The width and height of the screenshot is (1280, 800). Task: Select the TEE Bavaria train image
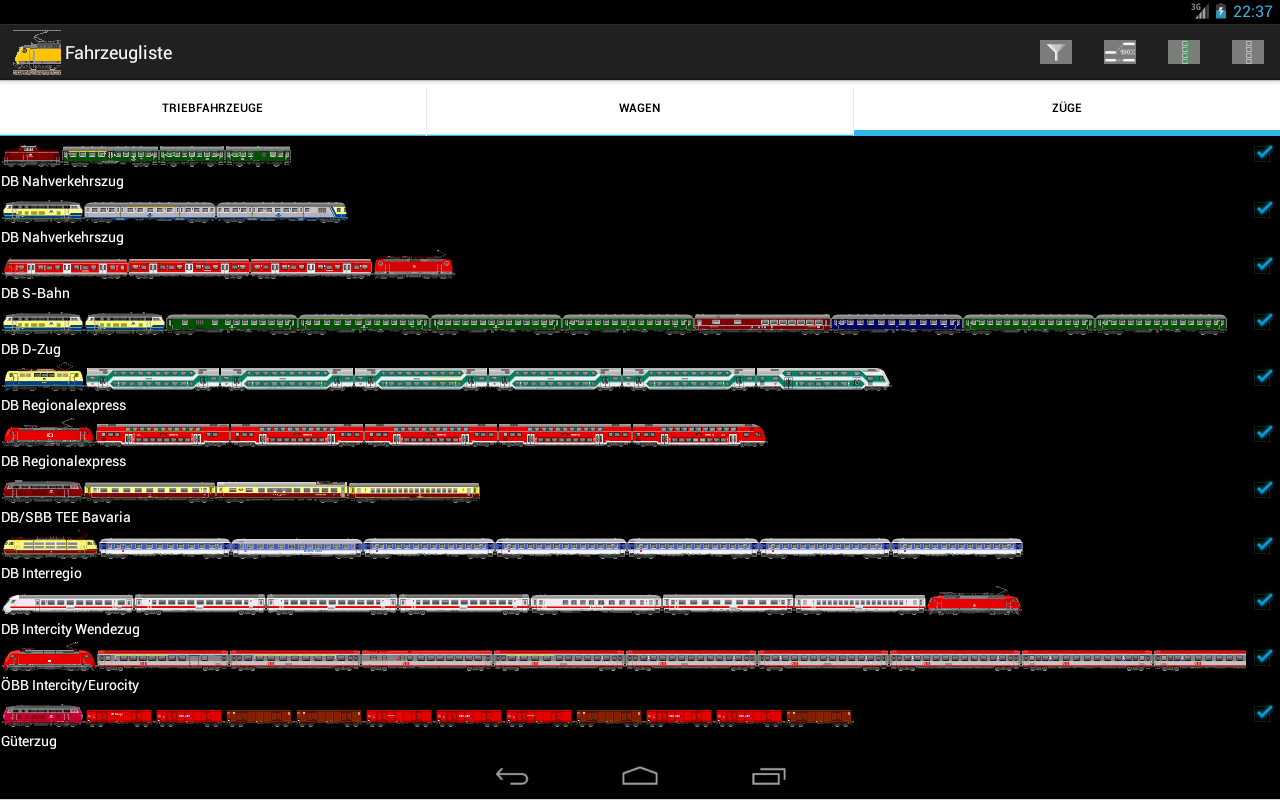(x=241, y=490)
